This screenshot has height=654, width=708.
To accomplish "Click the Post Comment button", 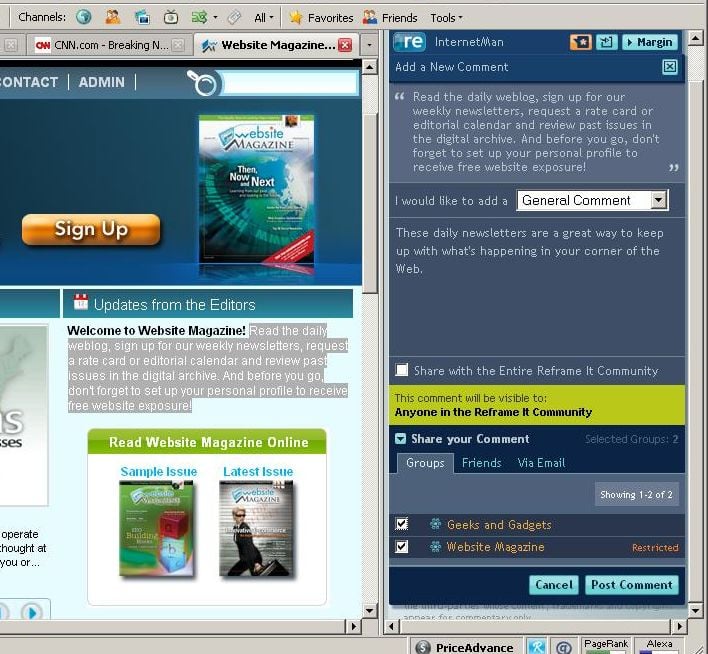I will (x=632, y=585).
